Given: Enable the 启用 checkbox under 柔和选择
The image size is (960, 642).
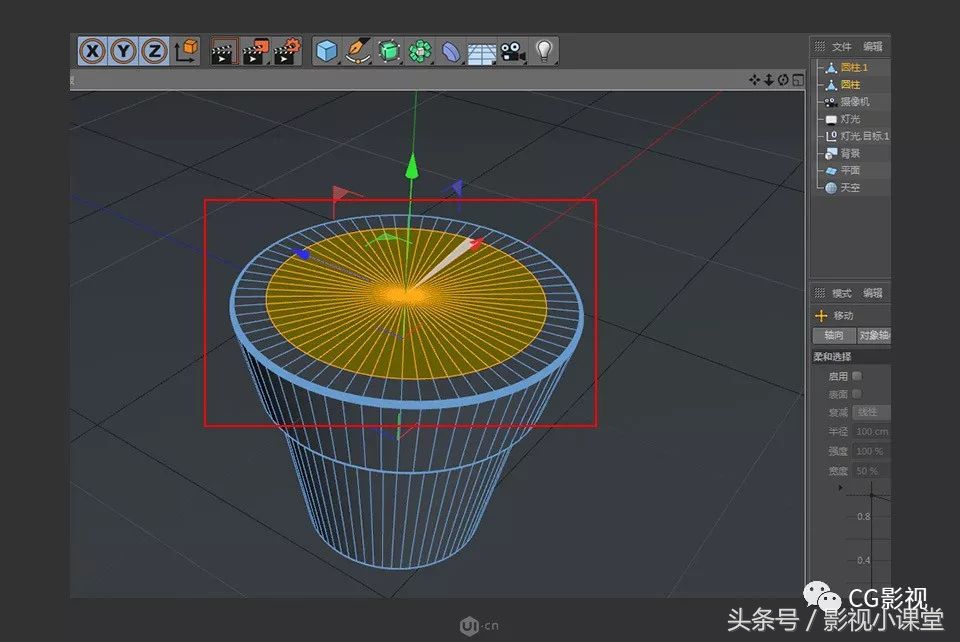Looking at the screenshot, I should pyautogui.click(x=856, y=375).
